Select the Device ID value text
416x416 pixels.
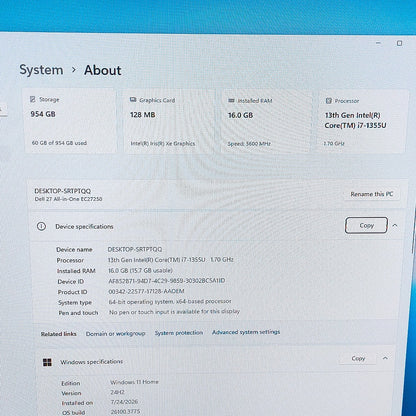pos(167,281)
